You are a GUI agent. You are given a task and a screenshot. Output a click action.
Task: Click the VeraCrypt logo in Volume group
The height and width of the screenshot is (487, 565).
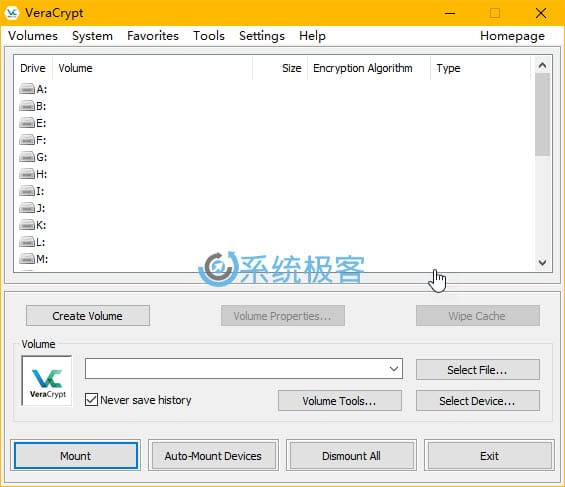pyautogui.click(x=47, y=381)
